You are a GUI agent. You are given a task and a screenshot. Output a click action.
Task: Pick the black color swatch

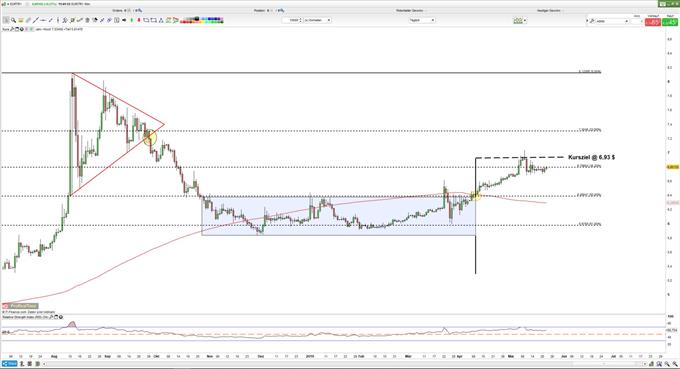tap(197, 18)
